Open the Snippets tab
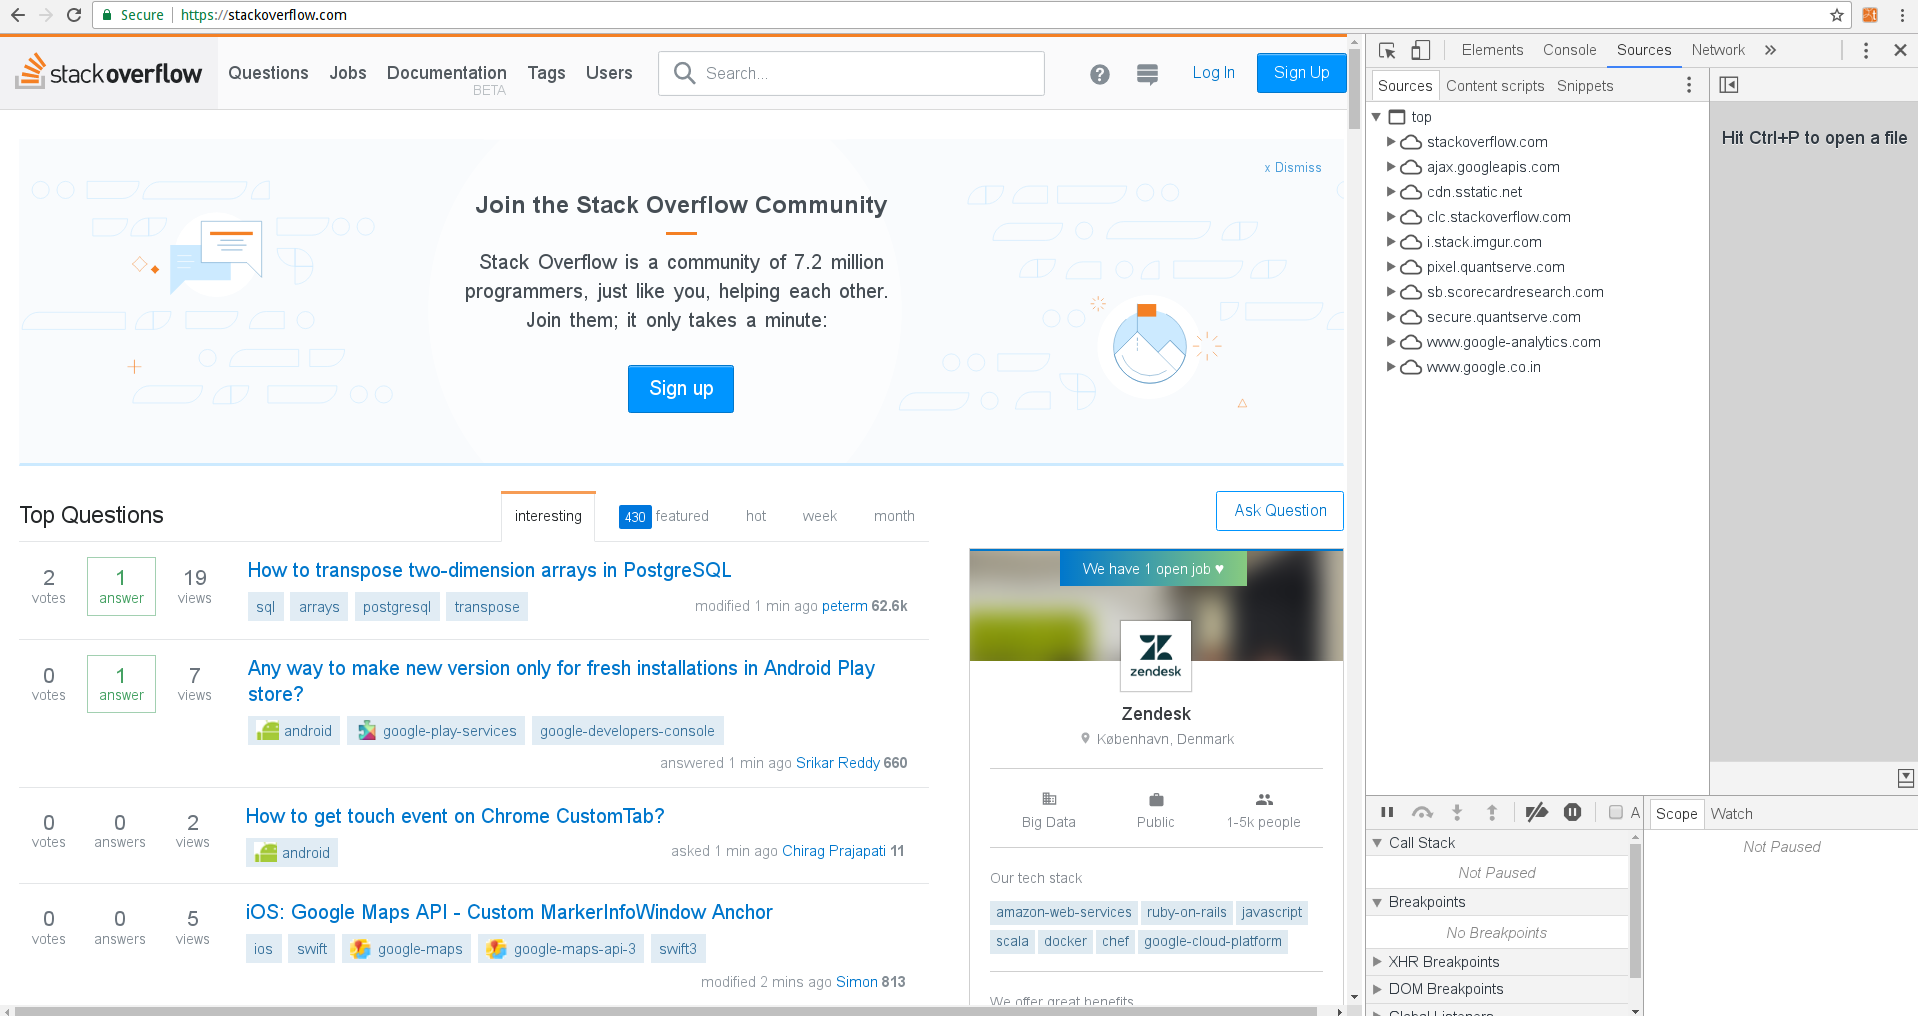 coord(1585,86)
